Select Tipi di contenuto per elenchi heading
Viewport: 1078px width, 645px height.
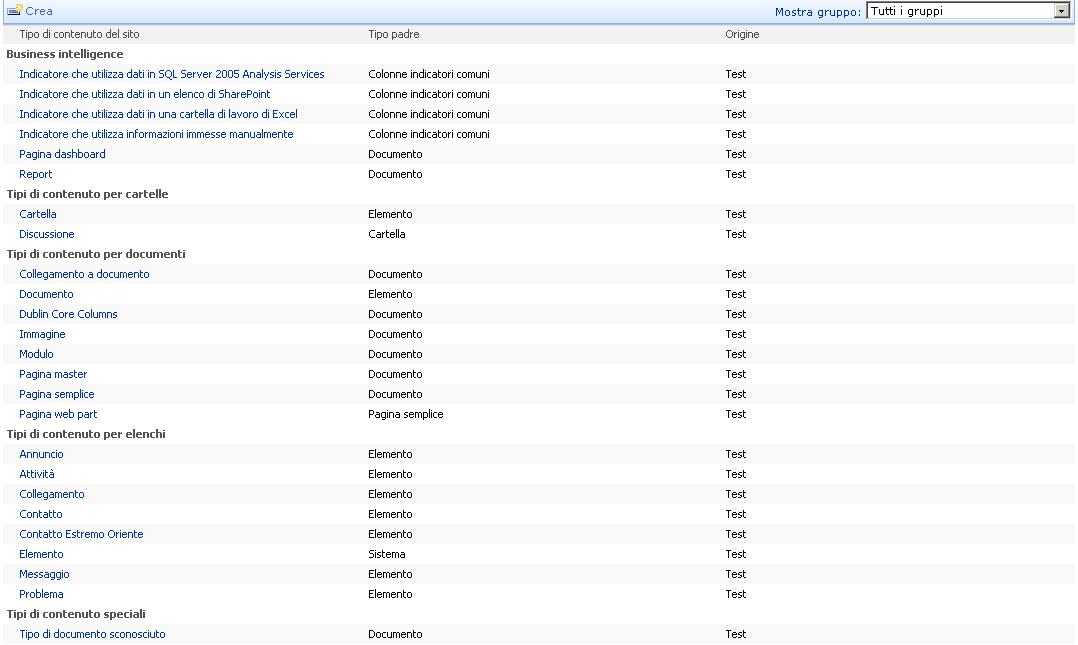coord(86,434)
